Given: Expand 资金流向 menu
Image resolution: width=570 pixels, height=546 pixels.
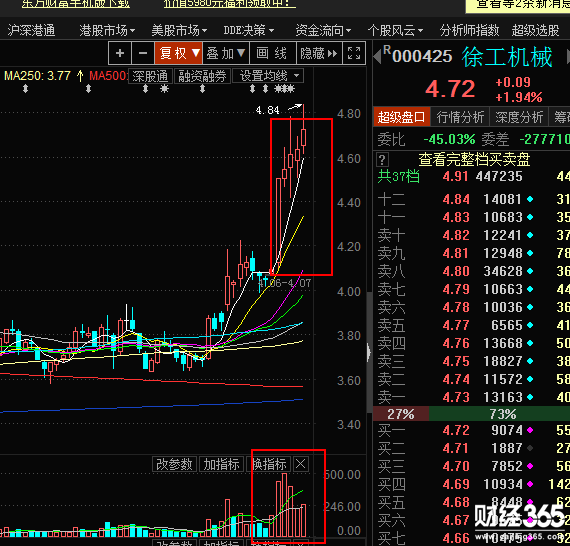Looking at the screenshot, I should [x=323, y=30].
